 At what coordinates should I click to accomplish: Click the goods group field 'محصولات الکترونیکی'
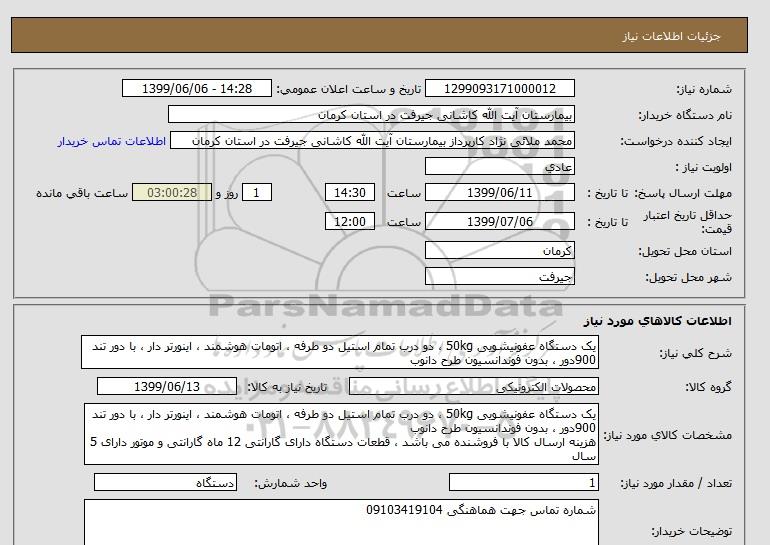point(473,386)
